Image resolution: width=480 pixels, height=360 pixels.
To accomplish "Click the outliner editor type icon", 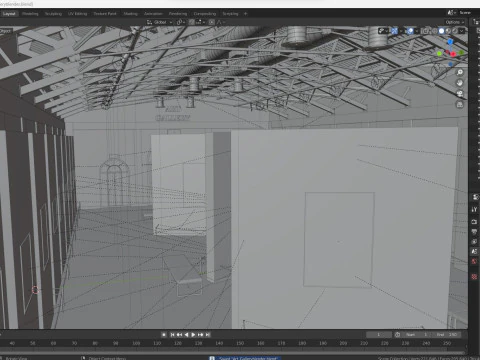I will (476, 22).
